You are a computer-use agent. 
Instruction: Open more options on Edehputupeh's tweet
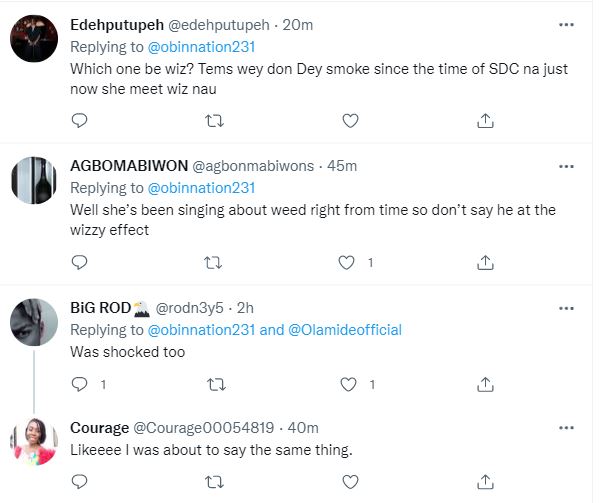coord(566,24)
